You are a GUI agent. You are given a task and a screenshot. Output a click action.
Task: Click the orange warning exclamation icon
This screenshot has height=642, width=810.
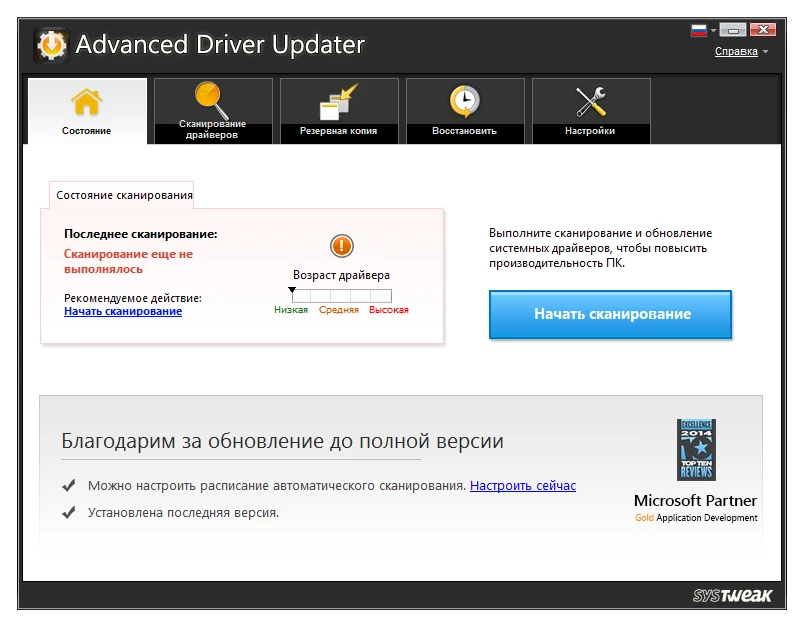pyautogui.click(x=341, y=246)
